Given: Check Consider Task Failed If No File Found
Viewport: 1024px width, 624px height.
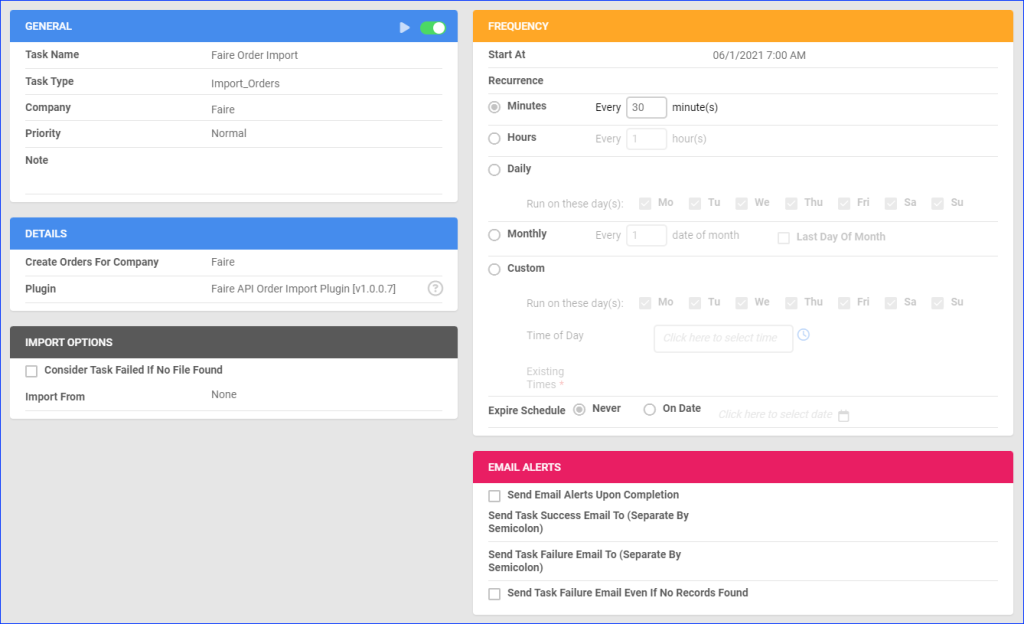Looking at the screenshot, I should click(x=31, y=371).
